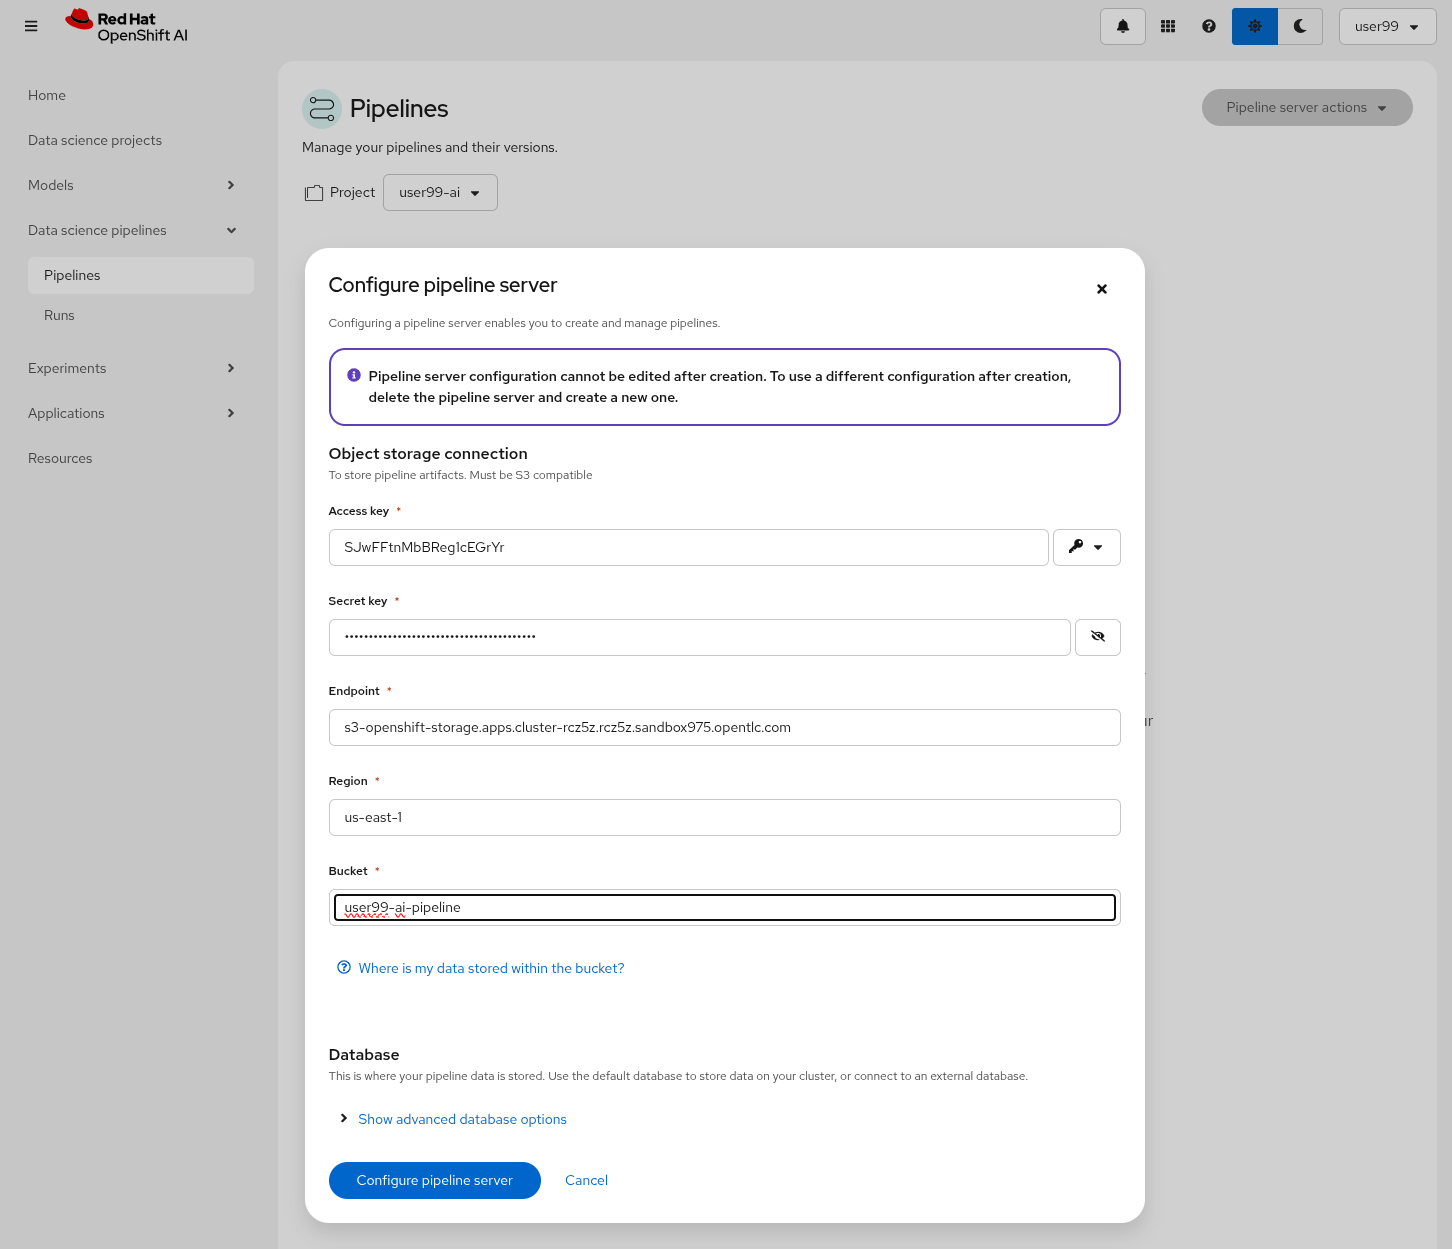Switch to dark theme moon icon
Screen dimensions: 1452x1249
pos(1300,26)
